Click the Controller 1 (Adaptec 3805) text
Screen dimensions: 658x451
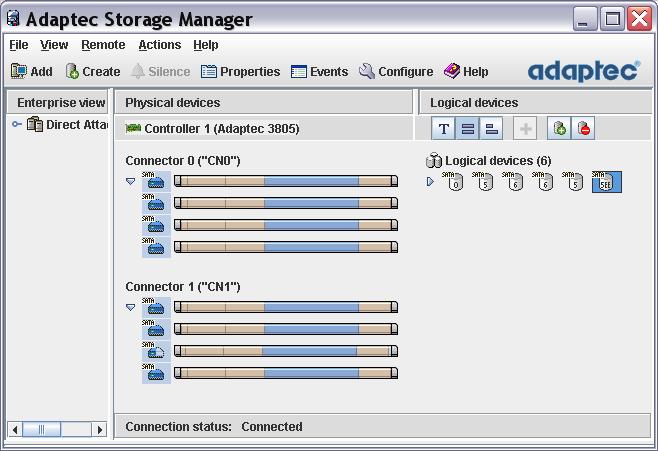point(222,128)
